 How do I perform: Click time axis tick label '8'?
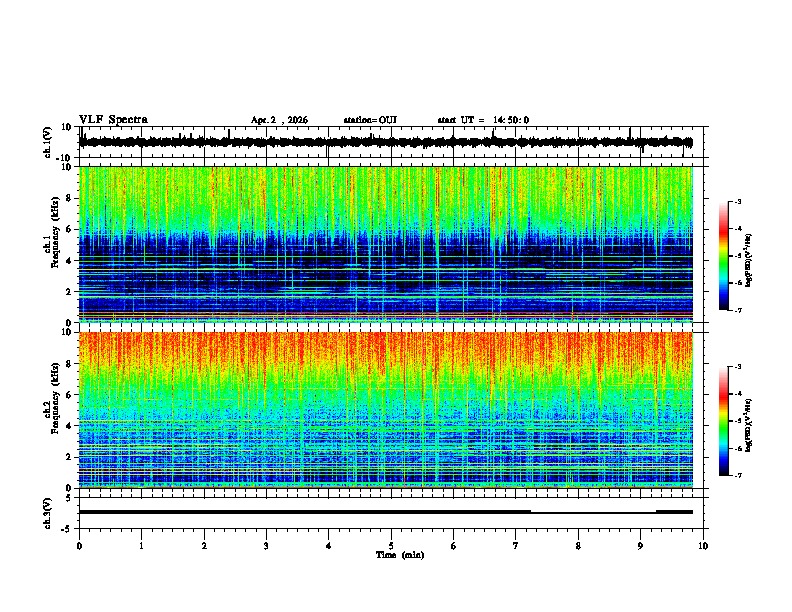tap(578, 546)
